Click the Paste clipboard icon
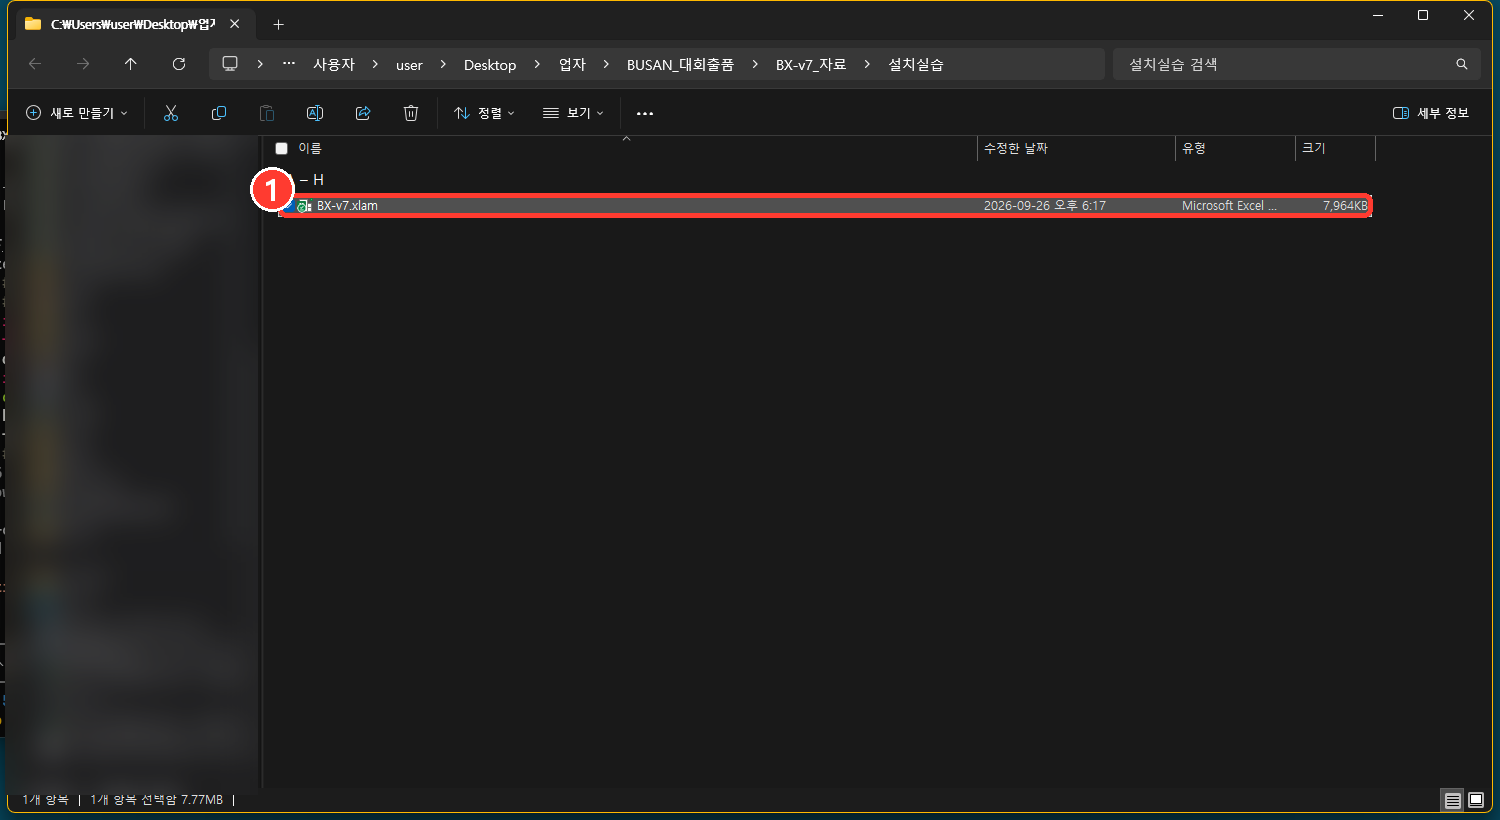This screenshot has width=1500, height=820. pos(267,113)
